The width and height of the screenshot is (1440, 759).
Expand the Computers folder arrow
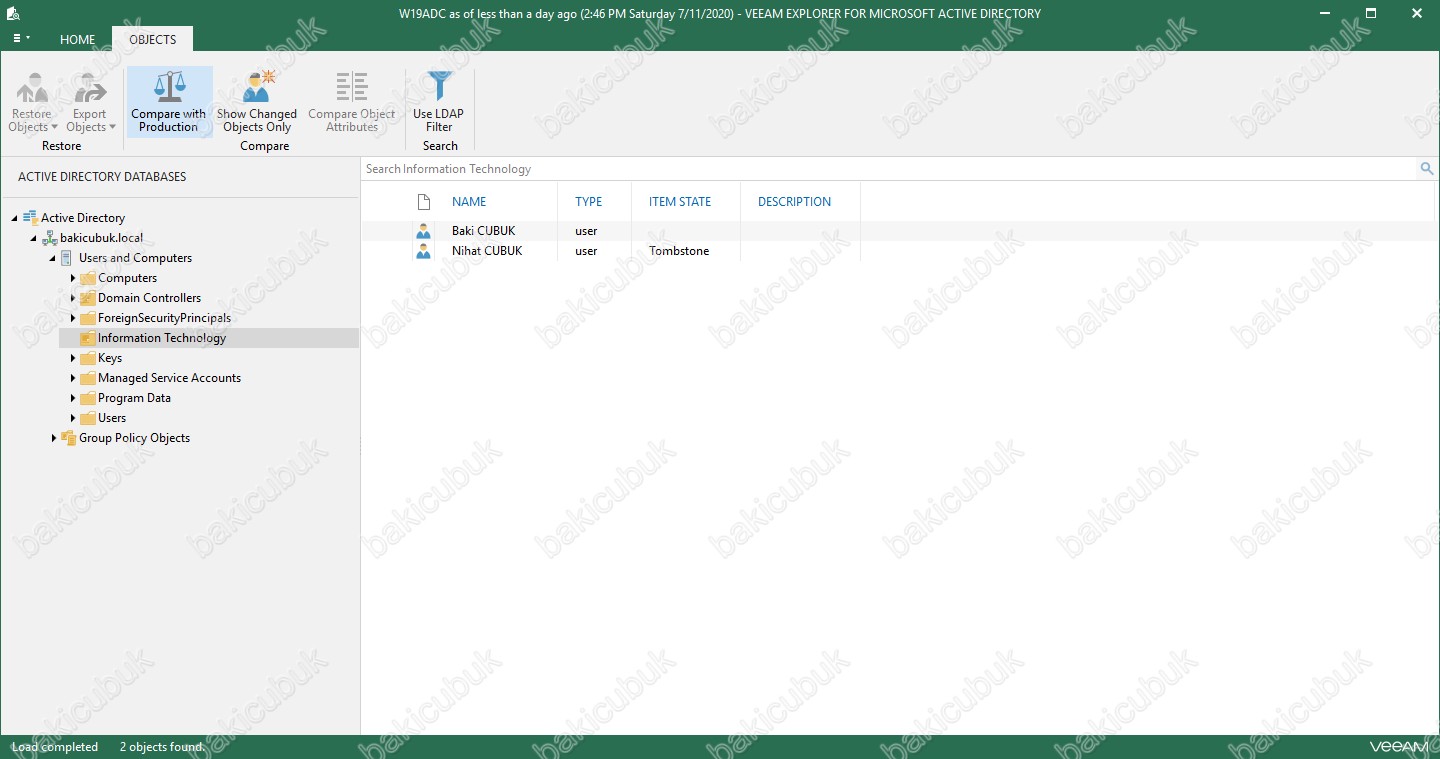pyautogui.click(x=72, y=278)
